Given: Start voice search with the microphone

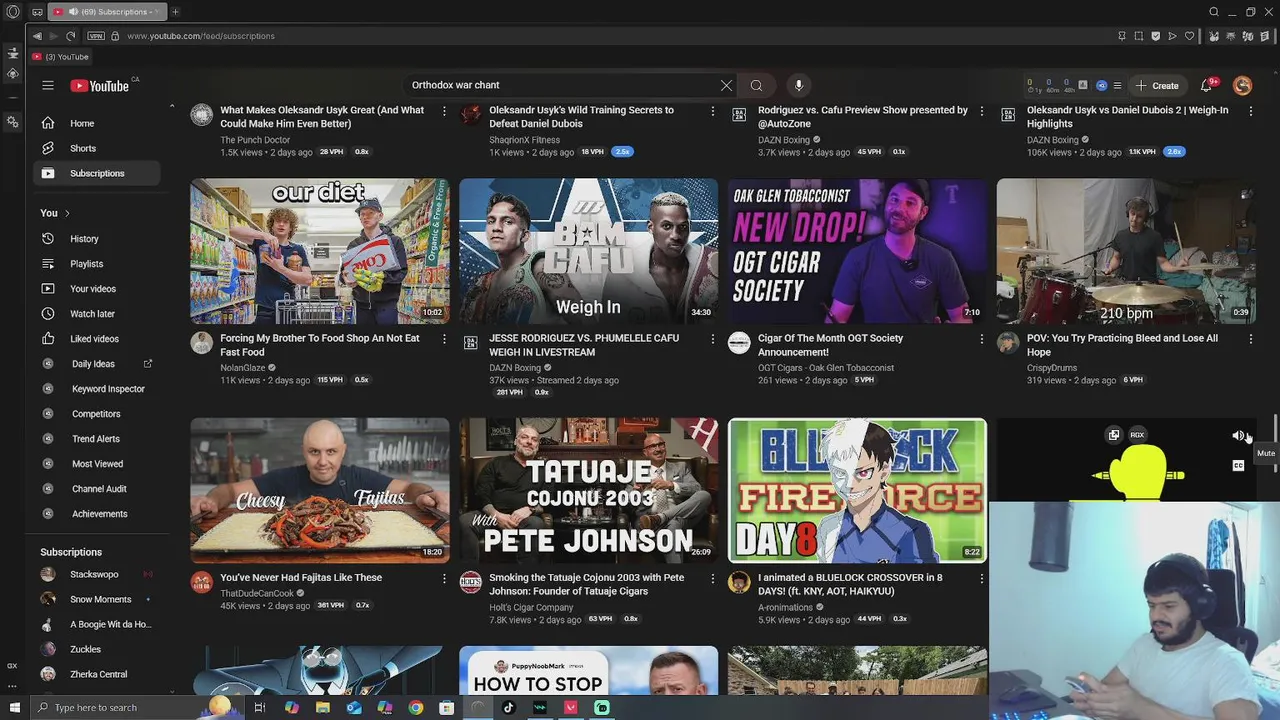Looking at the screenshot, I should point(798,85).
